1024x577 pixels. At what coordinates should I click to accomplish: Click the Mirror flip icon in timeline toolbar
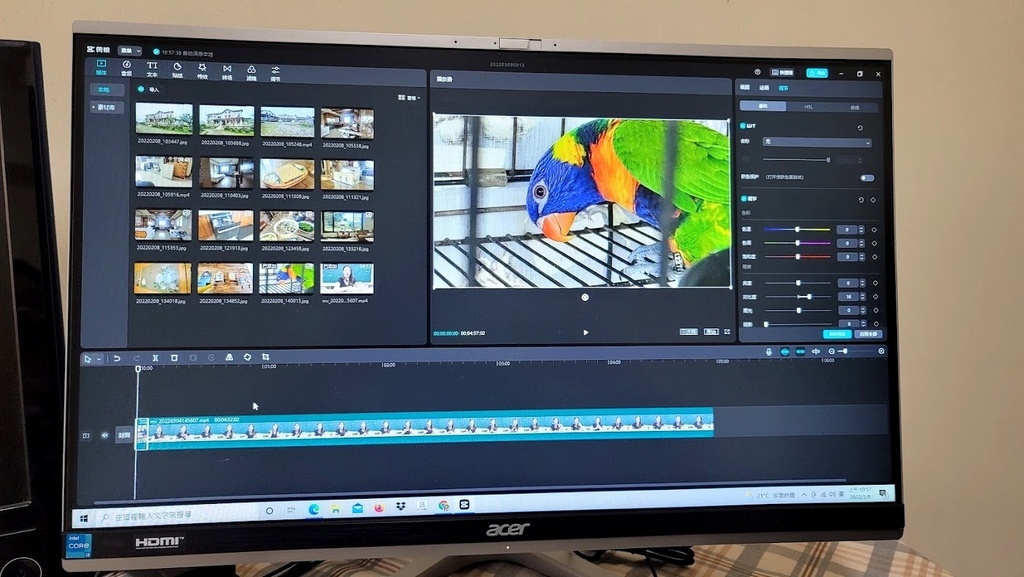[x=229, y=357]
